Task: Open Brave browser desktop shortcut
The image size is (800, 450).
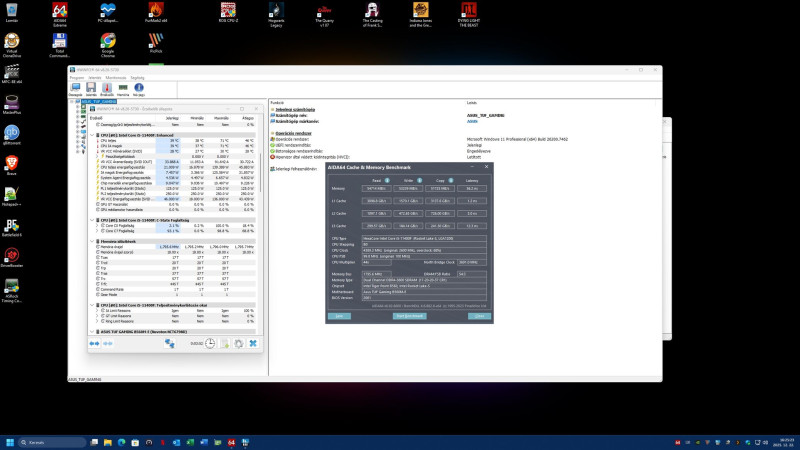Action: (x=11, y=166)
